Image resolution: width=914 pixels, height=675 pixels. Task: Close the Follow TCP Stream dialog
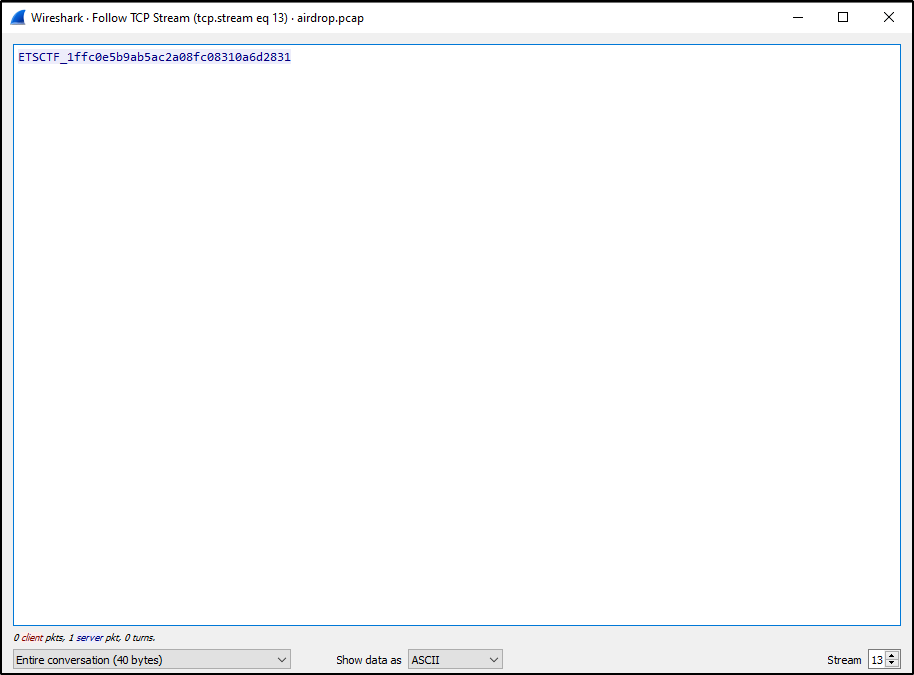point(888,17)
